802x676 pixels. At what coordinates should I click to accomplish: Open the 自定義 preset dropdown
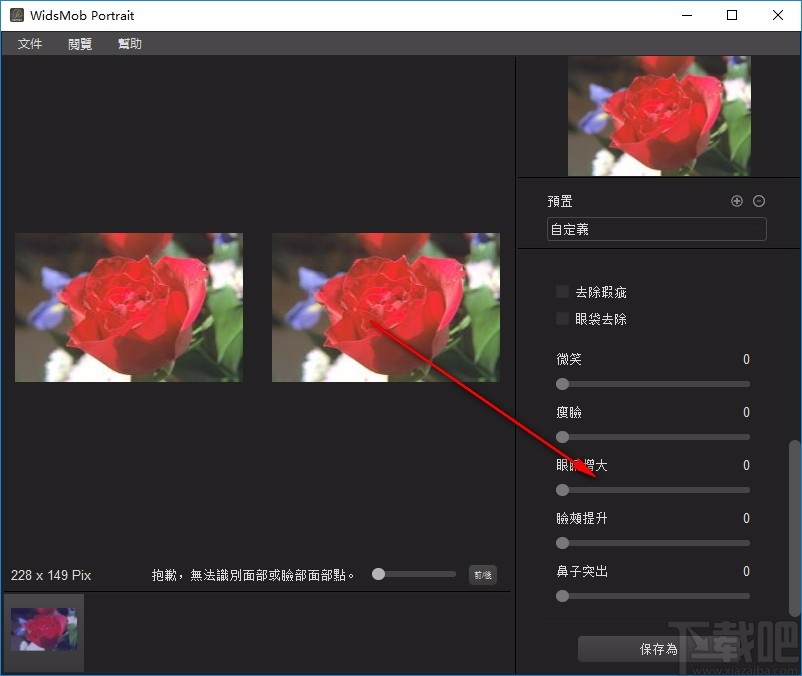click(x=657, y=229)
